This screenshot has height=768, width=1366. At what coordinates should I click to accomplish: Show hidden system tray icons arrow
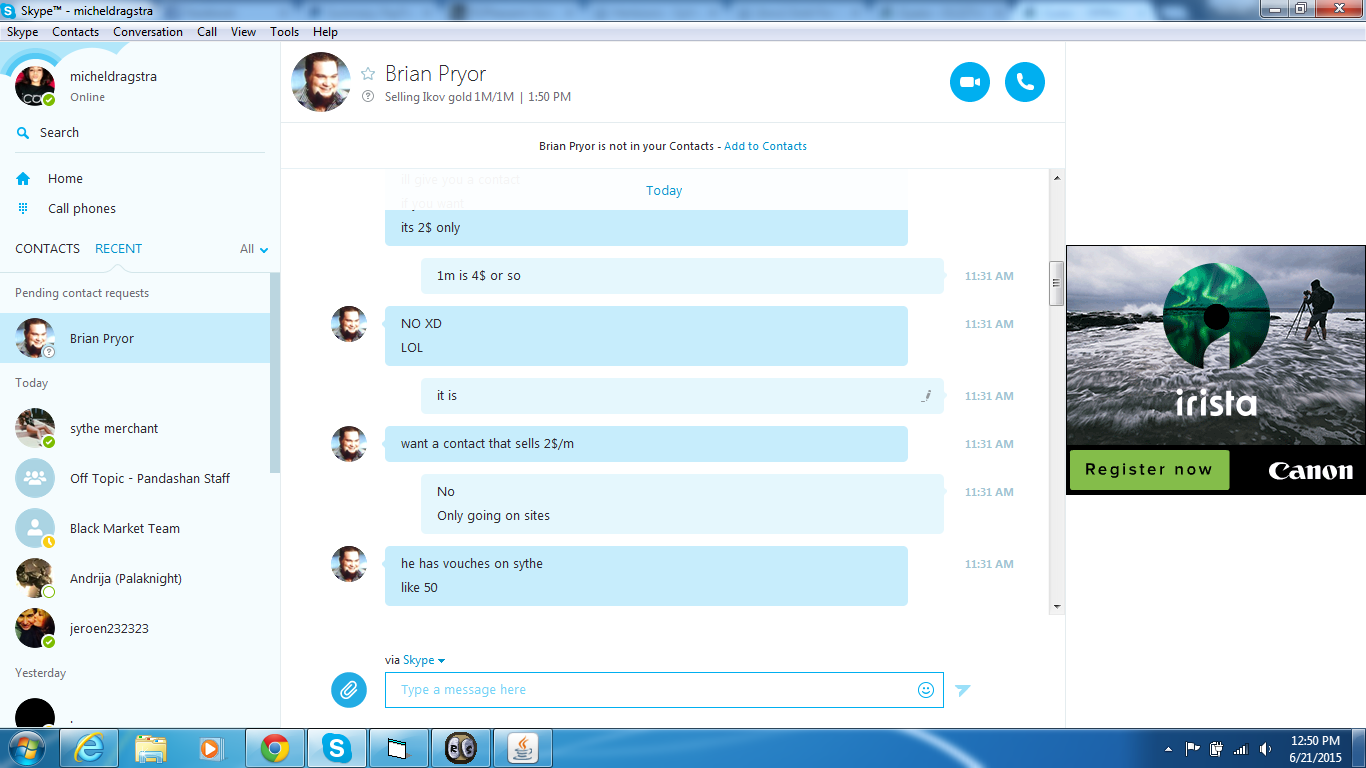click(1169, 749)
